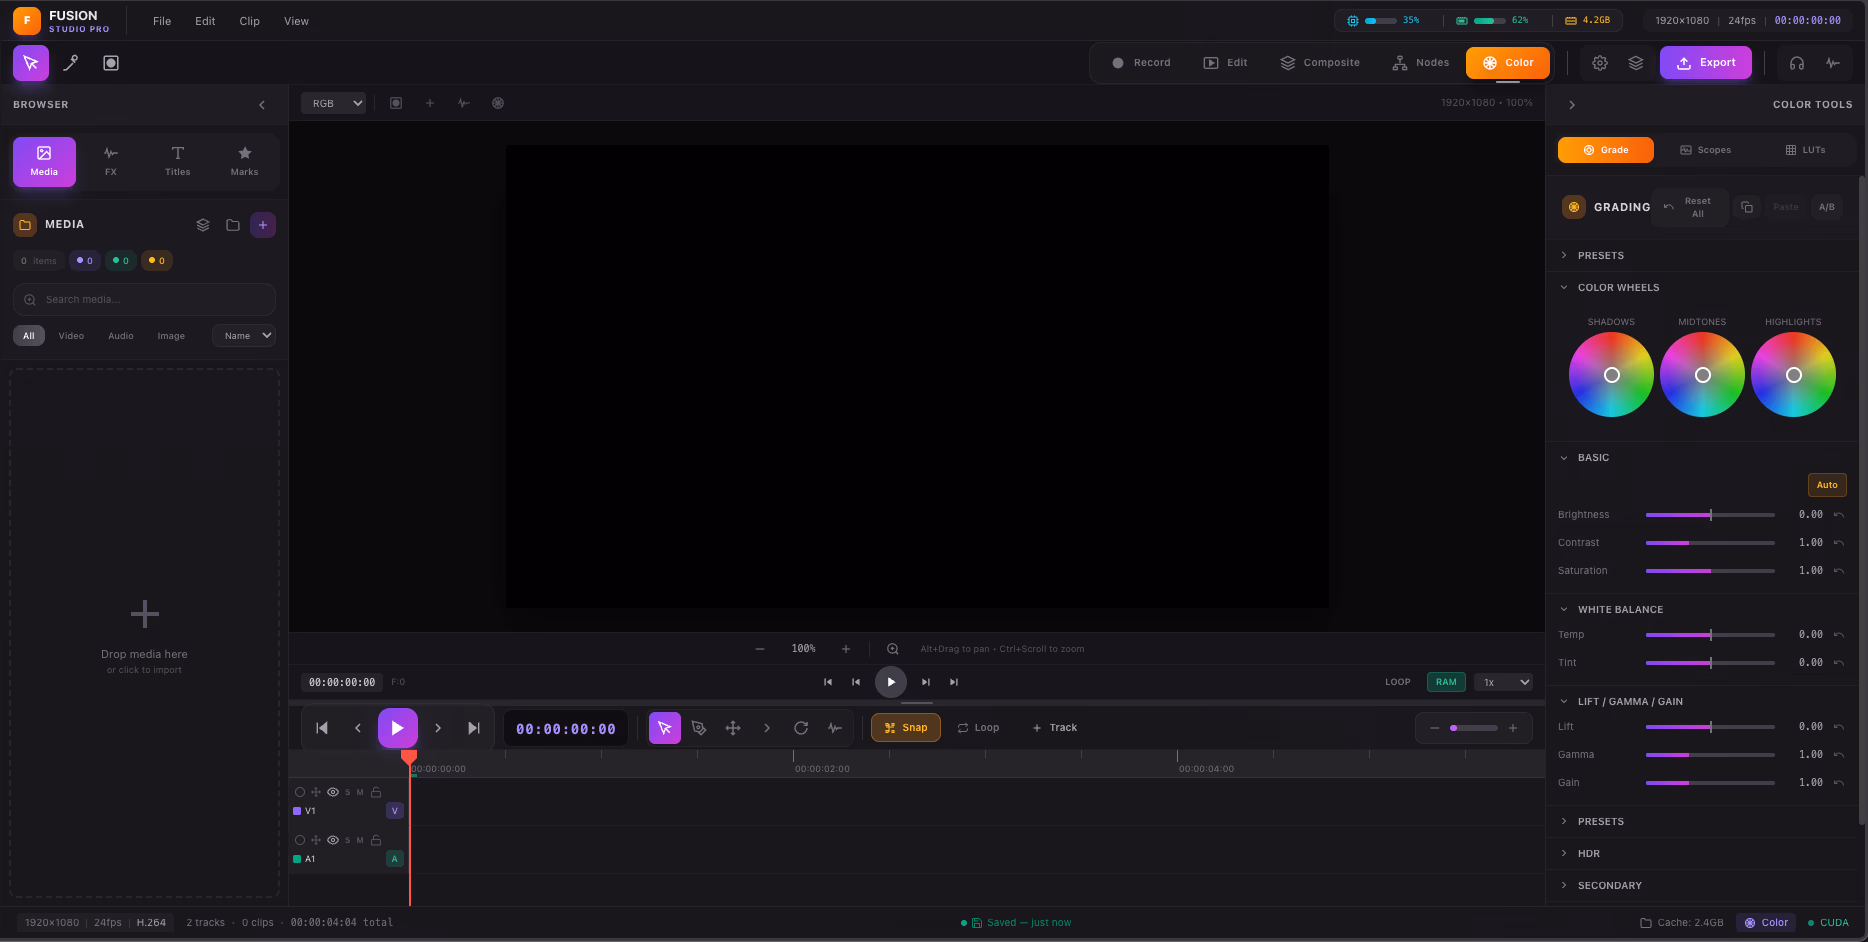The width and height of the screenshot is (1868, 942).
Task: Click the Saturation slider
Action: point(1710,571)
